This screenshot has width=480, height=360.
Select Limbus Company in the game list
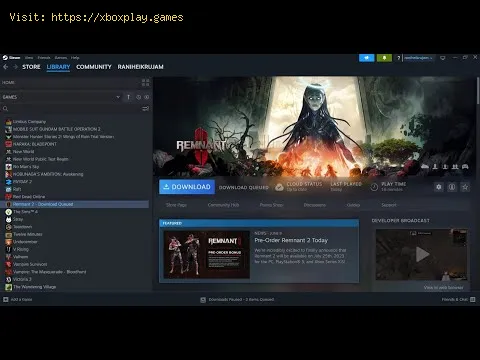tap(29, 122)
